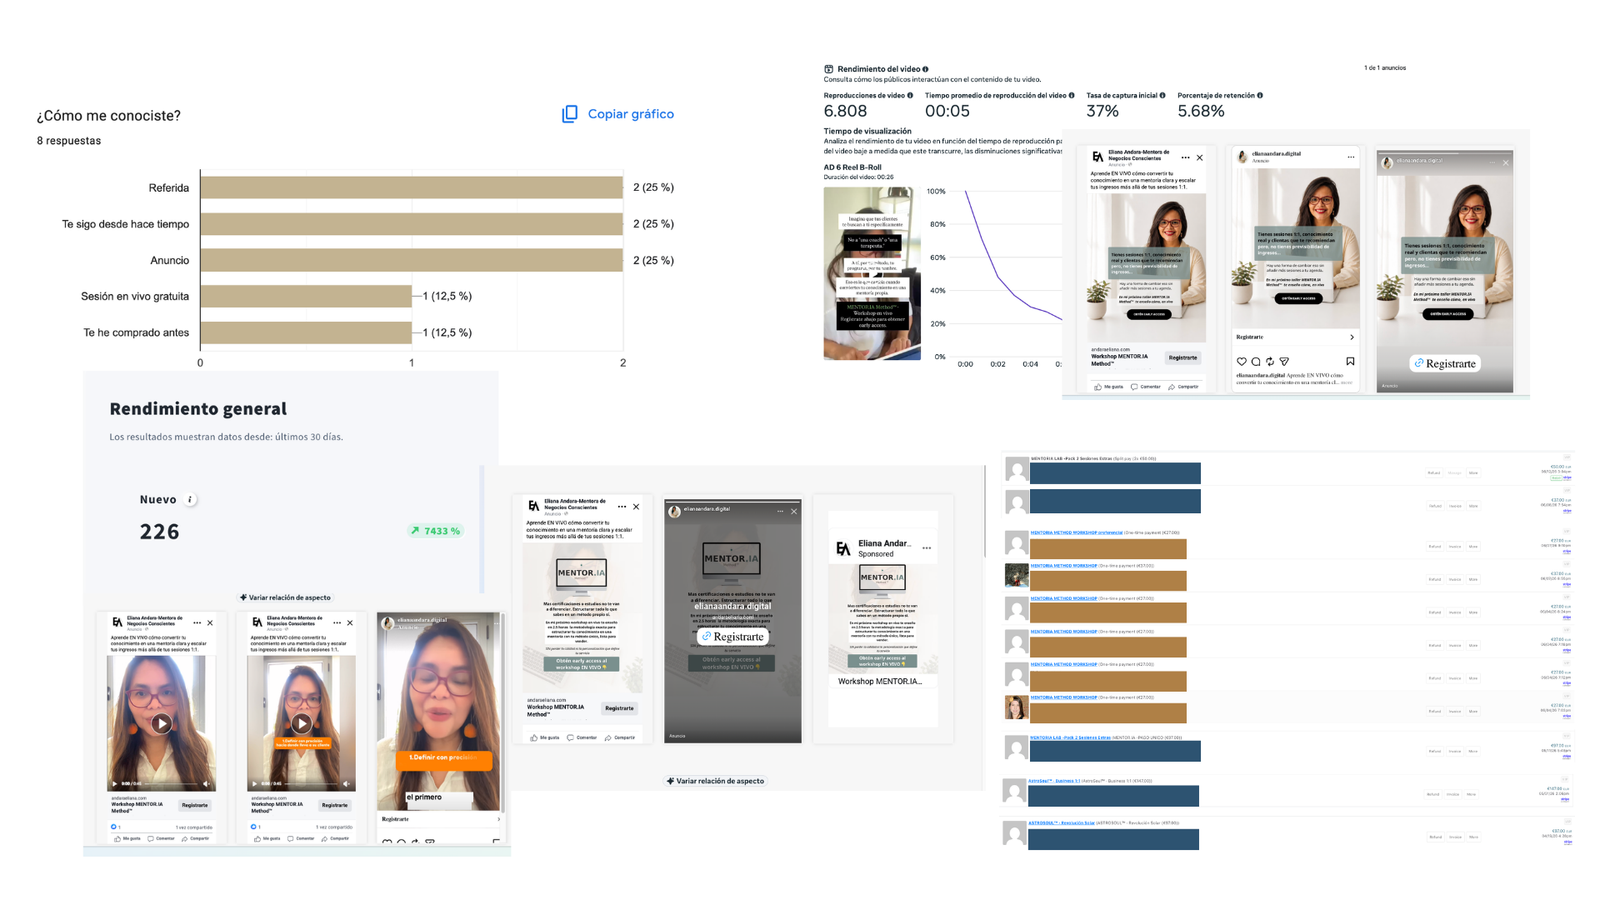This screenshot has width=1600, height=900.
Task: Click info icon next to Porcentaje de retención
Action: [x=1260, y=96]
